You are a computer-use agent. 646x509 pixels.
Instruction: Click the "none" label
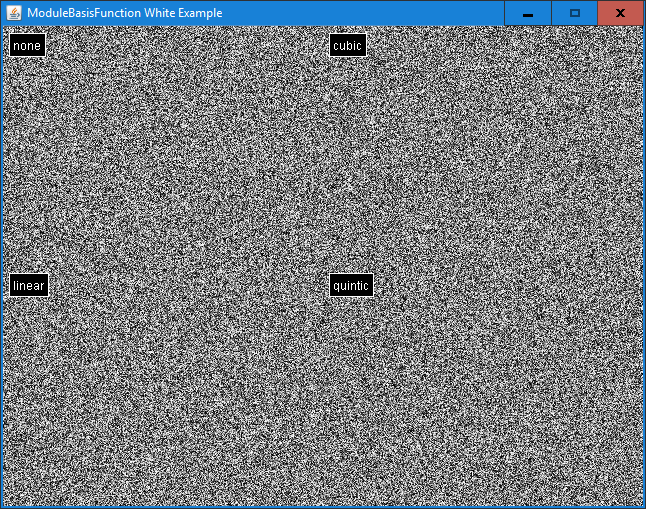pos(27,46)
